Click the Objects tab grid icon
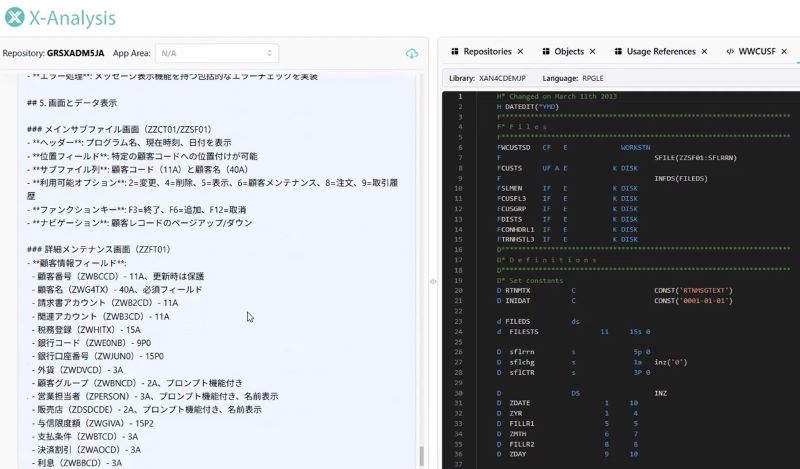Viewport: 800px width, 469px height. [x=546, y=52]
